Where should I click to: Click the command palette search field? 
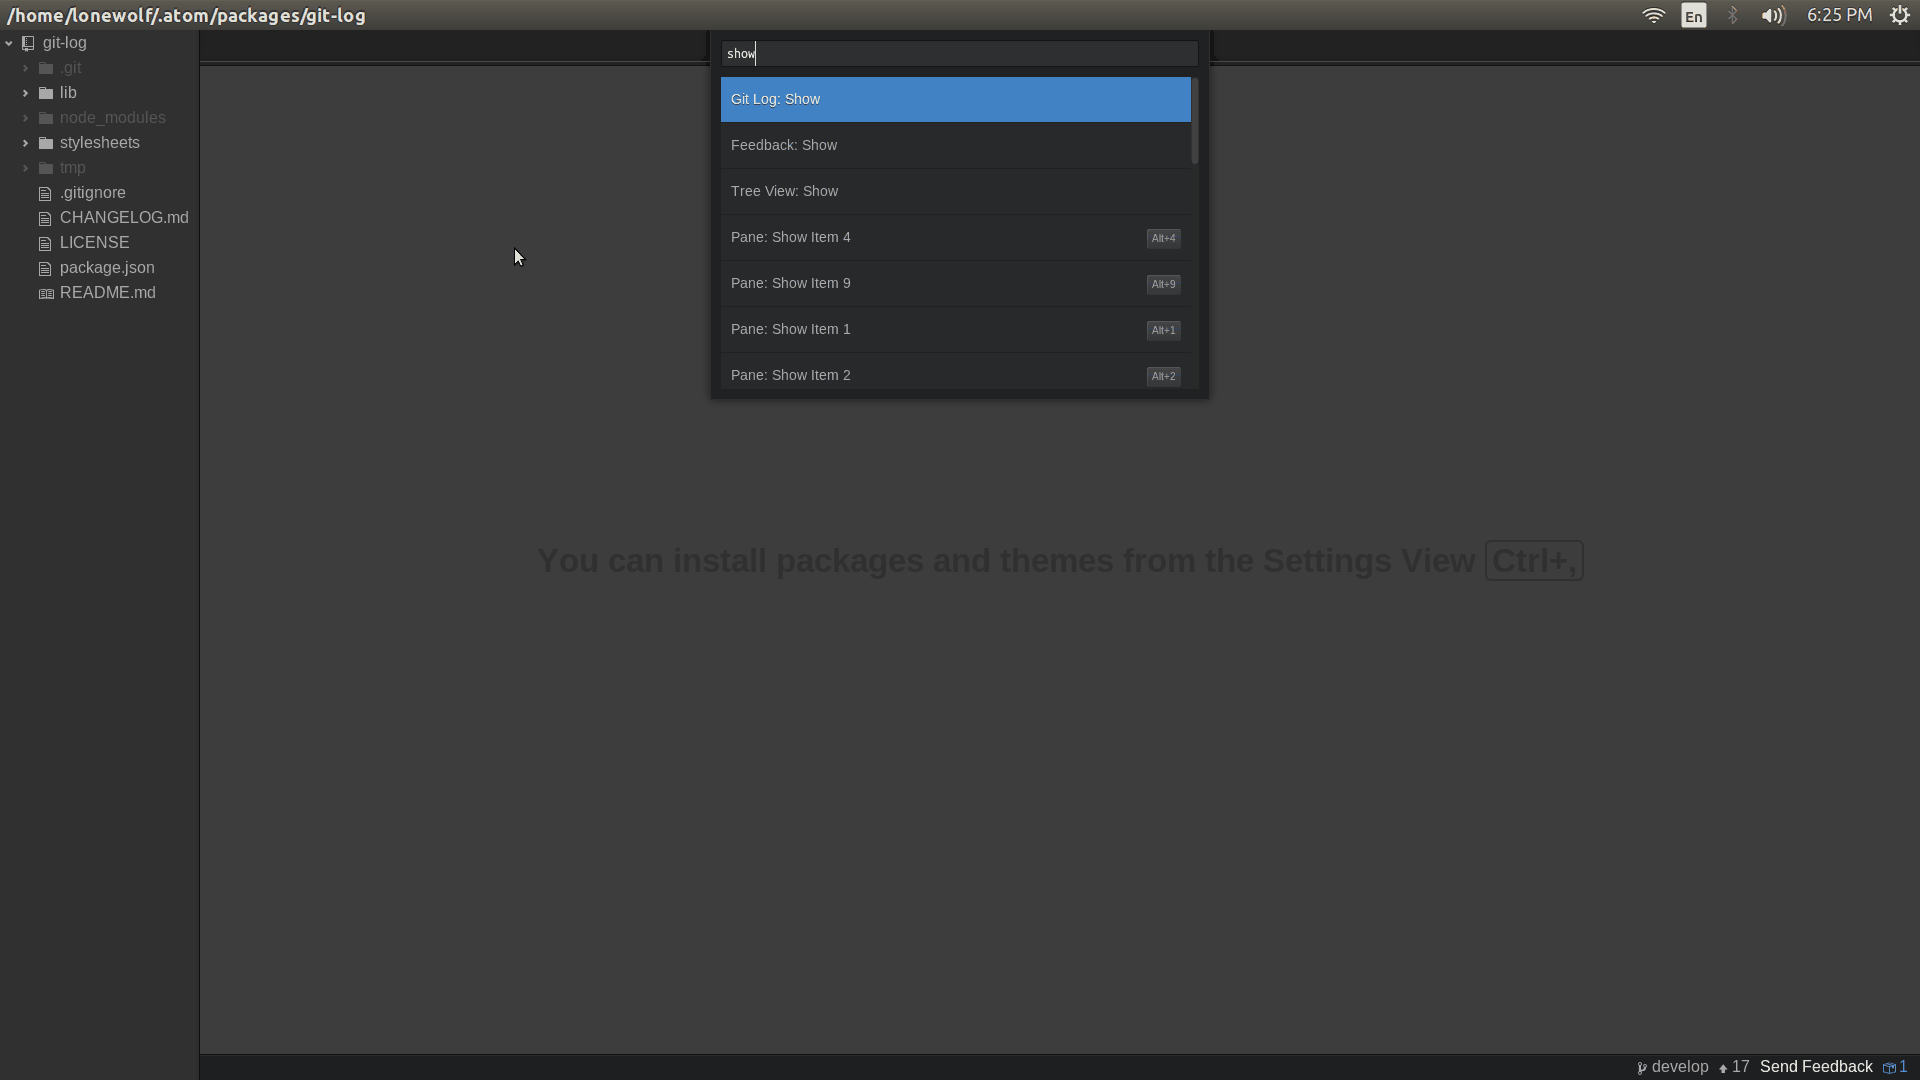point(958,54)
